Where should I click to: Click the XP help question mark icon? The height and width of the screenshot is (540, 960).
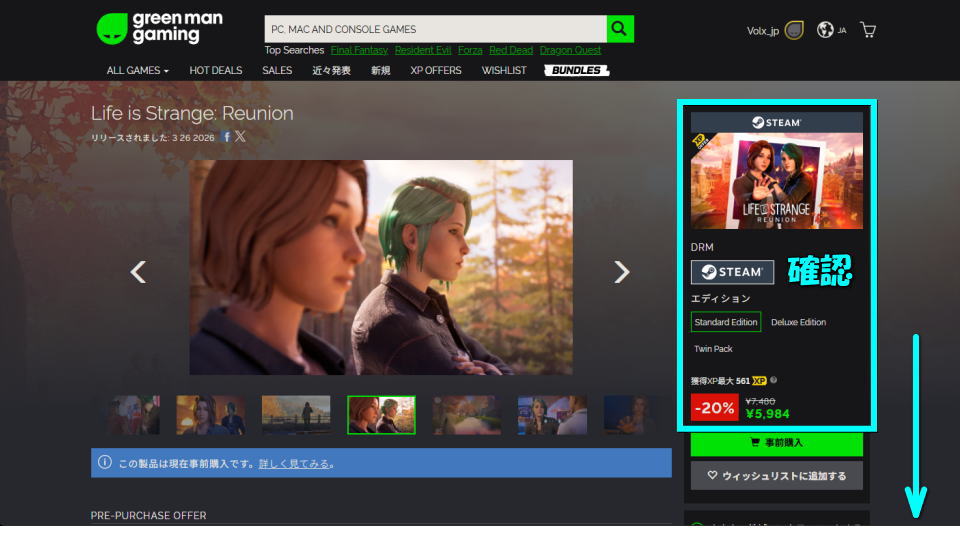(x=774, y=380)
